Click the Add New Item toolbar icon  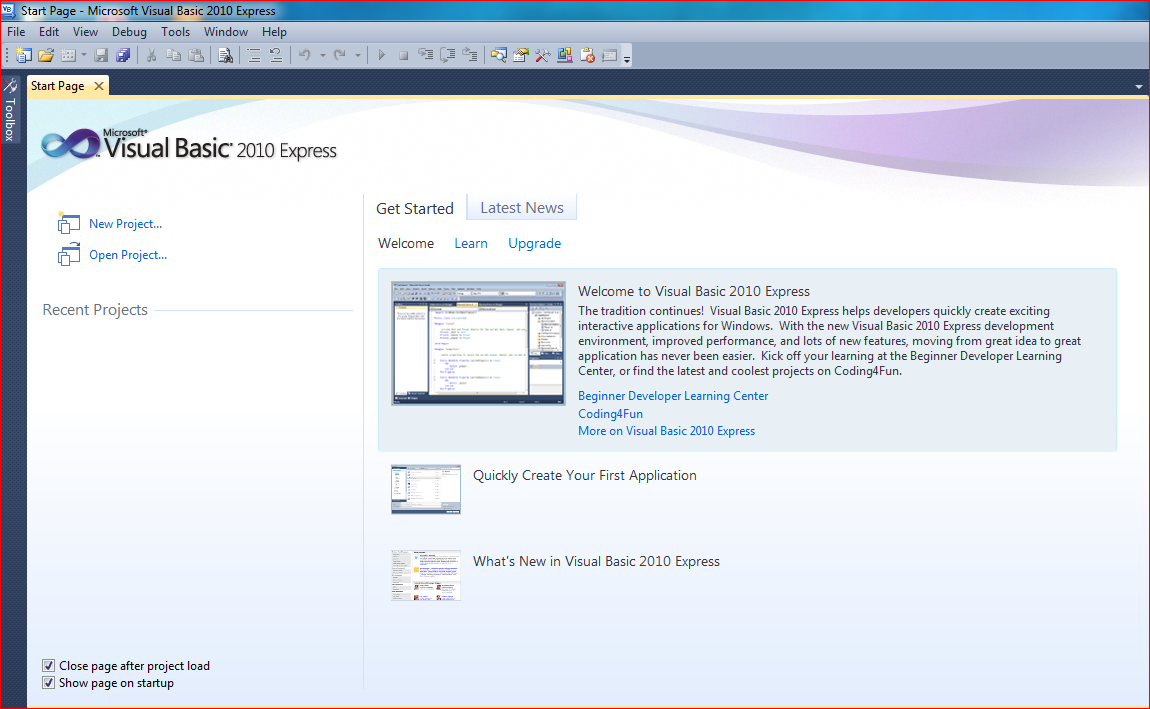(68, 55)
